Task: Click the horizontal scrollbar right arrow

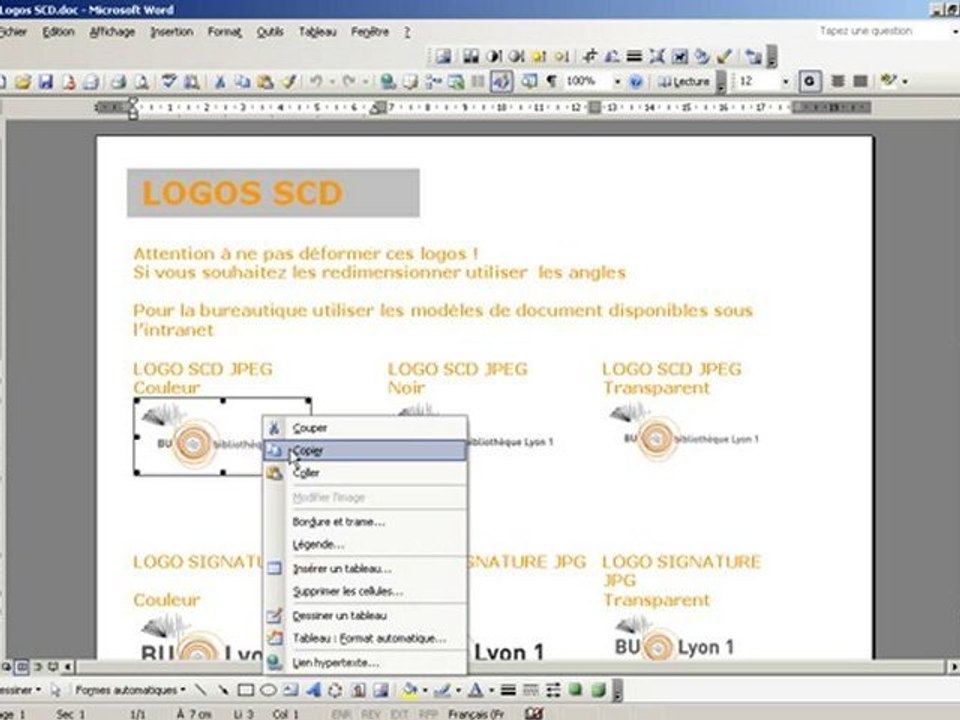Action: click(x=954, y=667)
